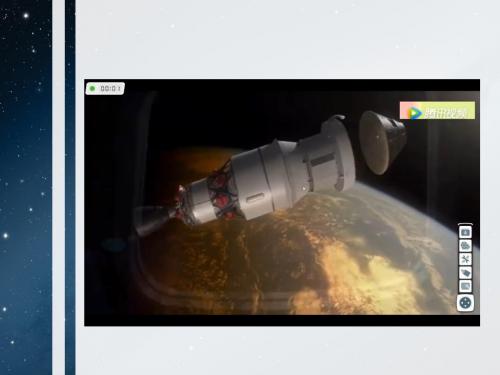Viewport: 500px width, 375px height.
Task: Click the recording timer readout
Action: (110, 88)
